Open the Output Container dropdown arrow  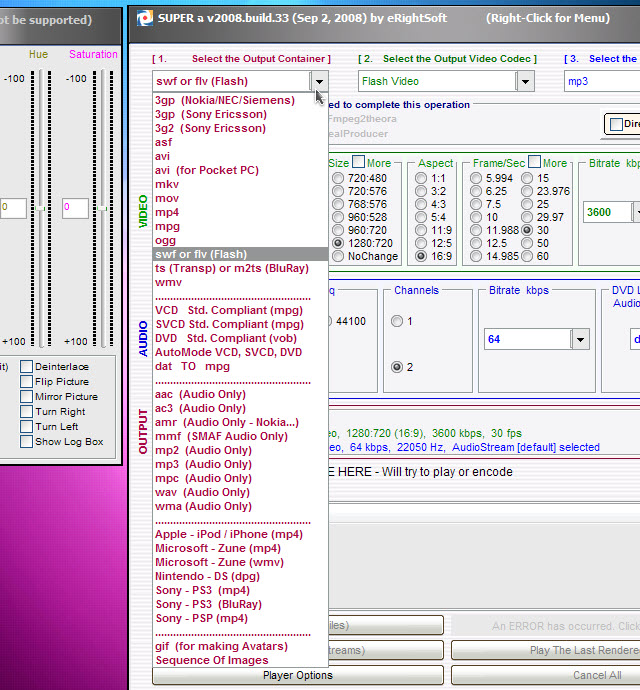319,81
